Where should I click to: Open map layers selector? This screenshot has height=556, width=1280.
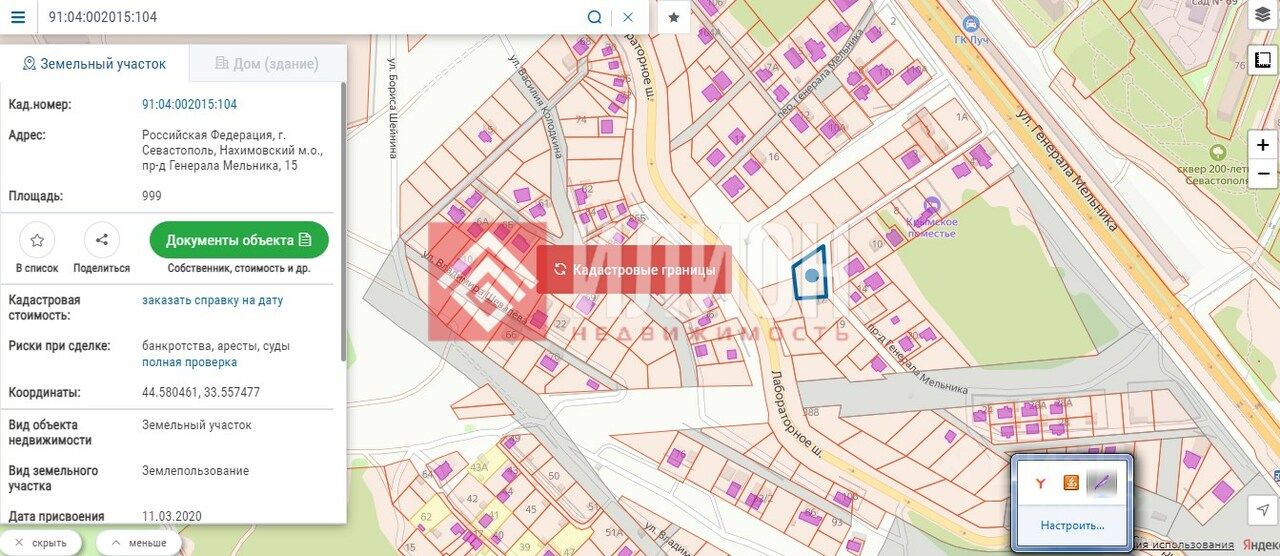click(1263, 15)
